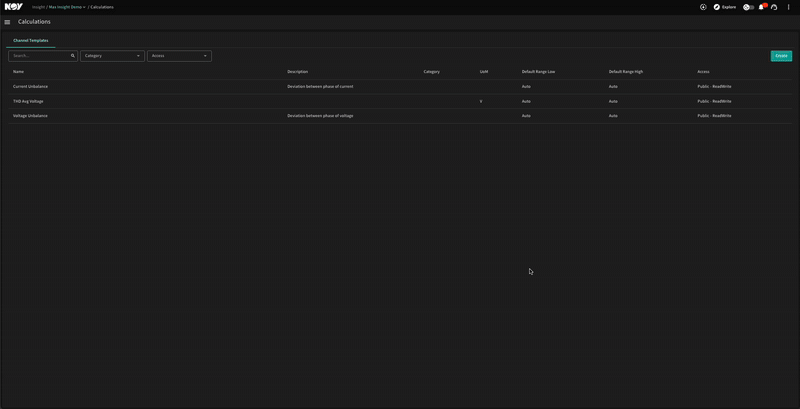This screenshot has width=800, height=409.
Task: Click Public - ReadWrite in THD Avg Voltage row
Action: [714, 101]
